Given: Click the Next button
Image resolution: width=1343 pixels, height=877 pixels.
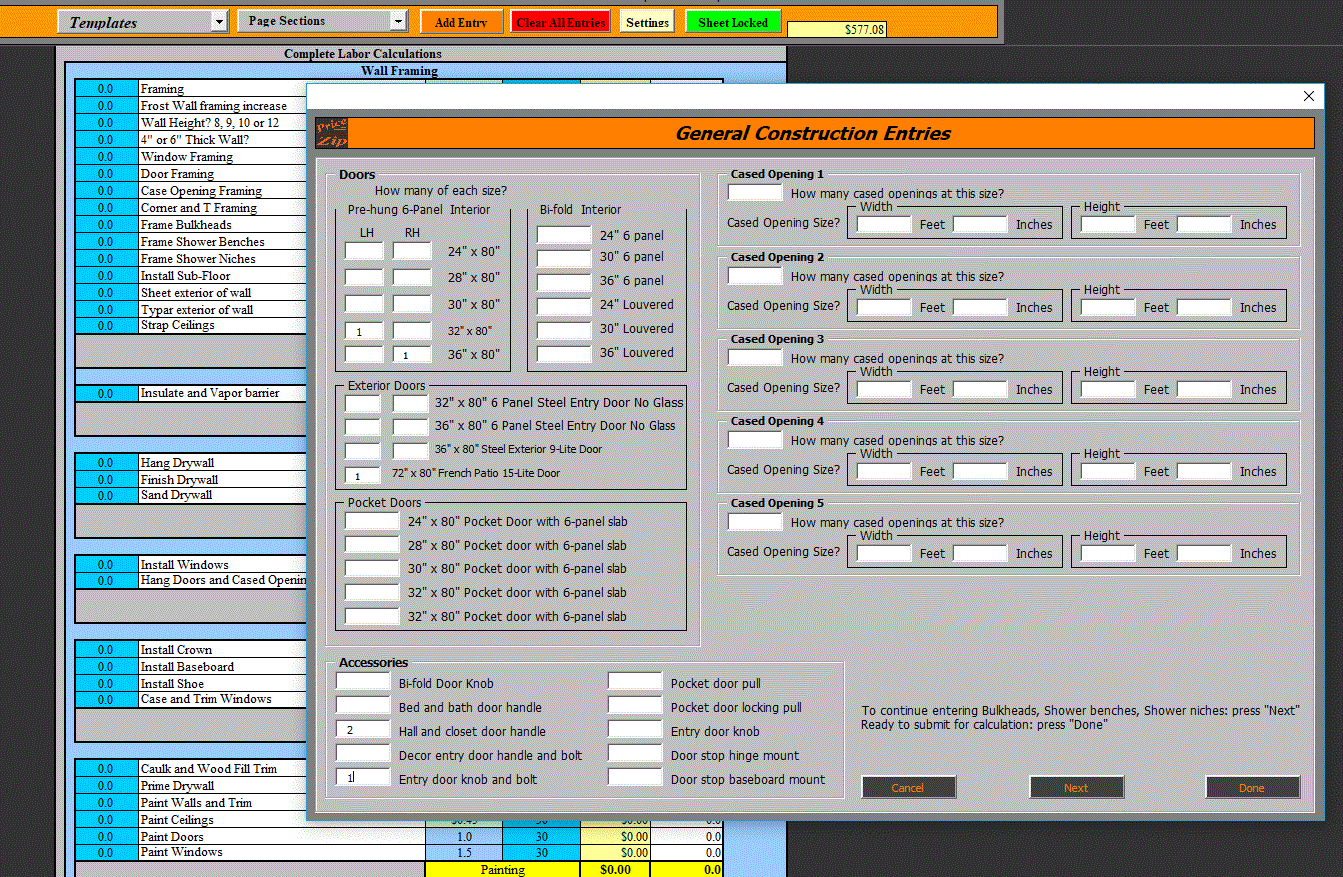Looking at the screenshot, I should [x=1076, y=788].
